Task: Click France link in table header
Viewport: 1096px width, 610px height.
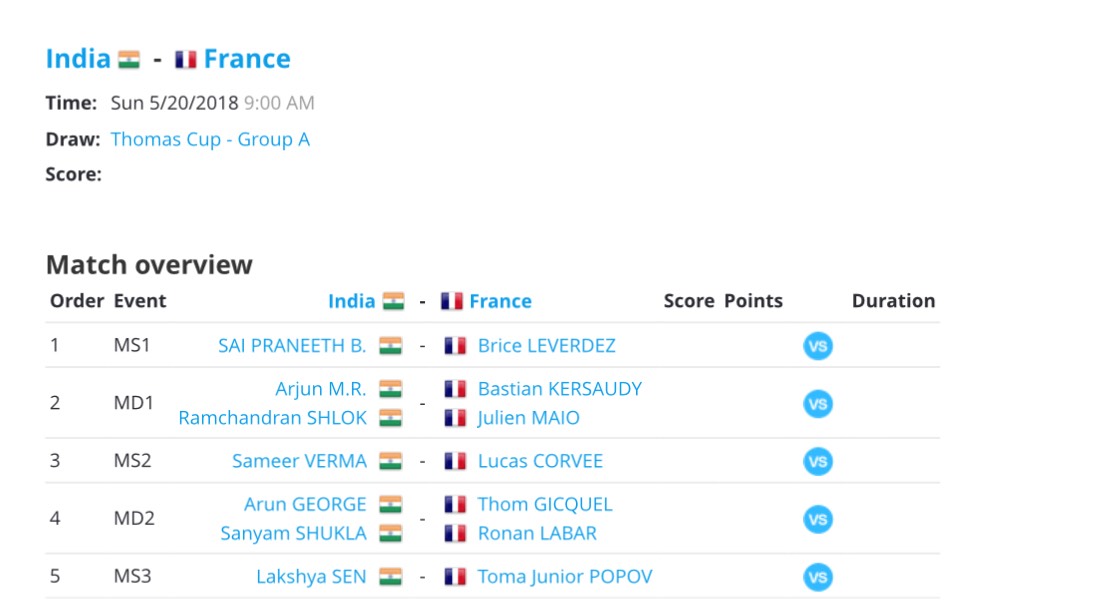Action: (x=500, y=301)
